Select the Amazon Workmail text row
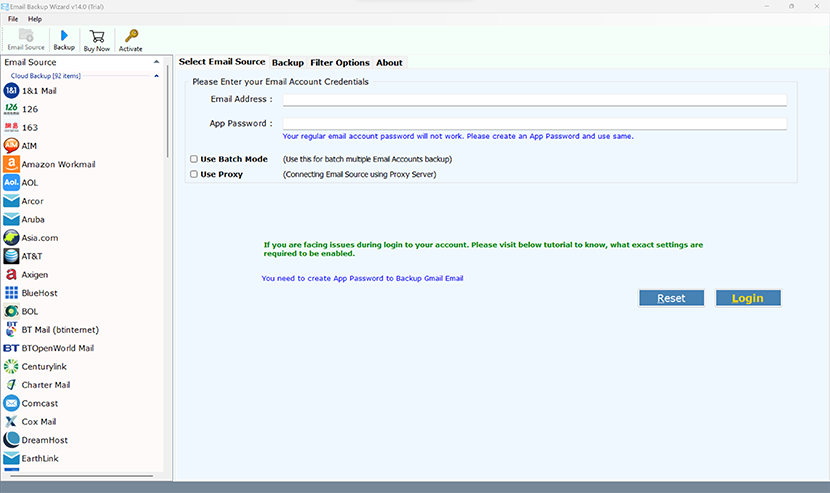 click(x=58, y=164)
